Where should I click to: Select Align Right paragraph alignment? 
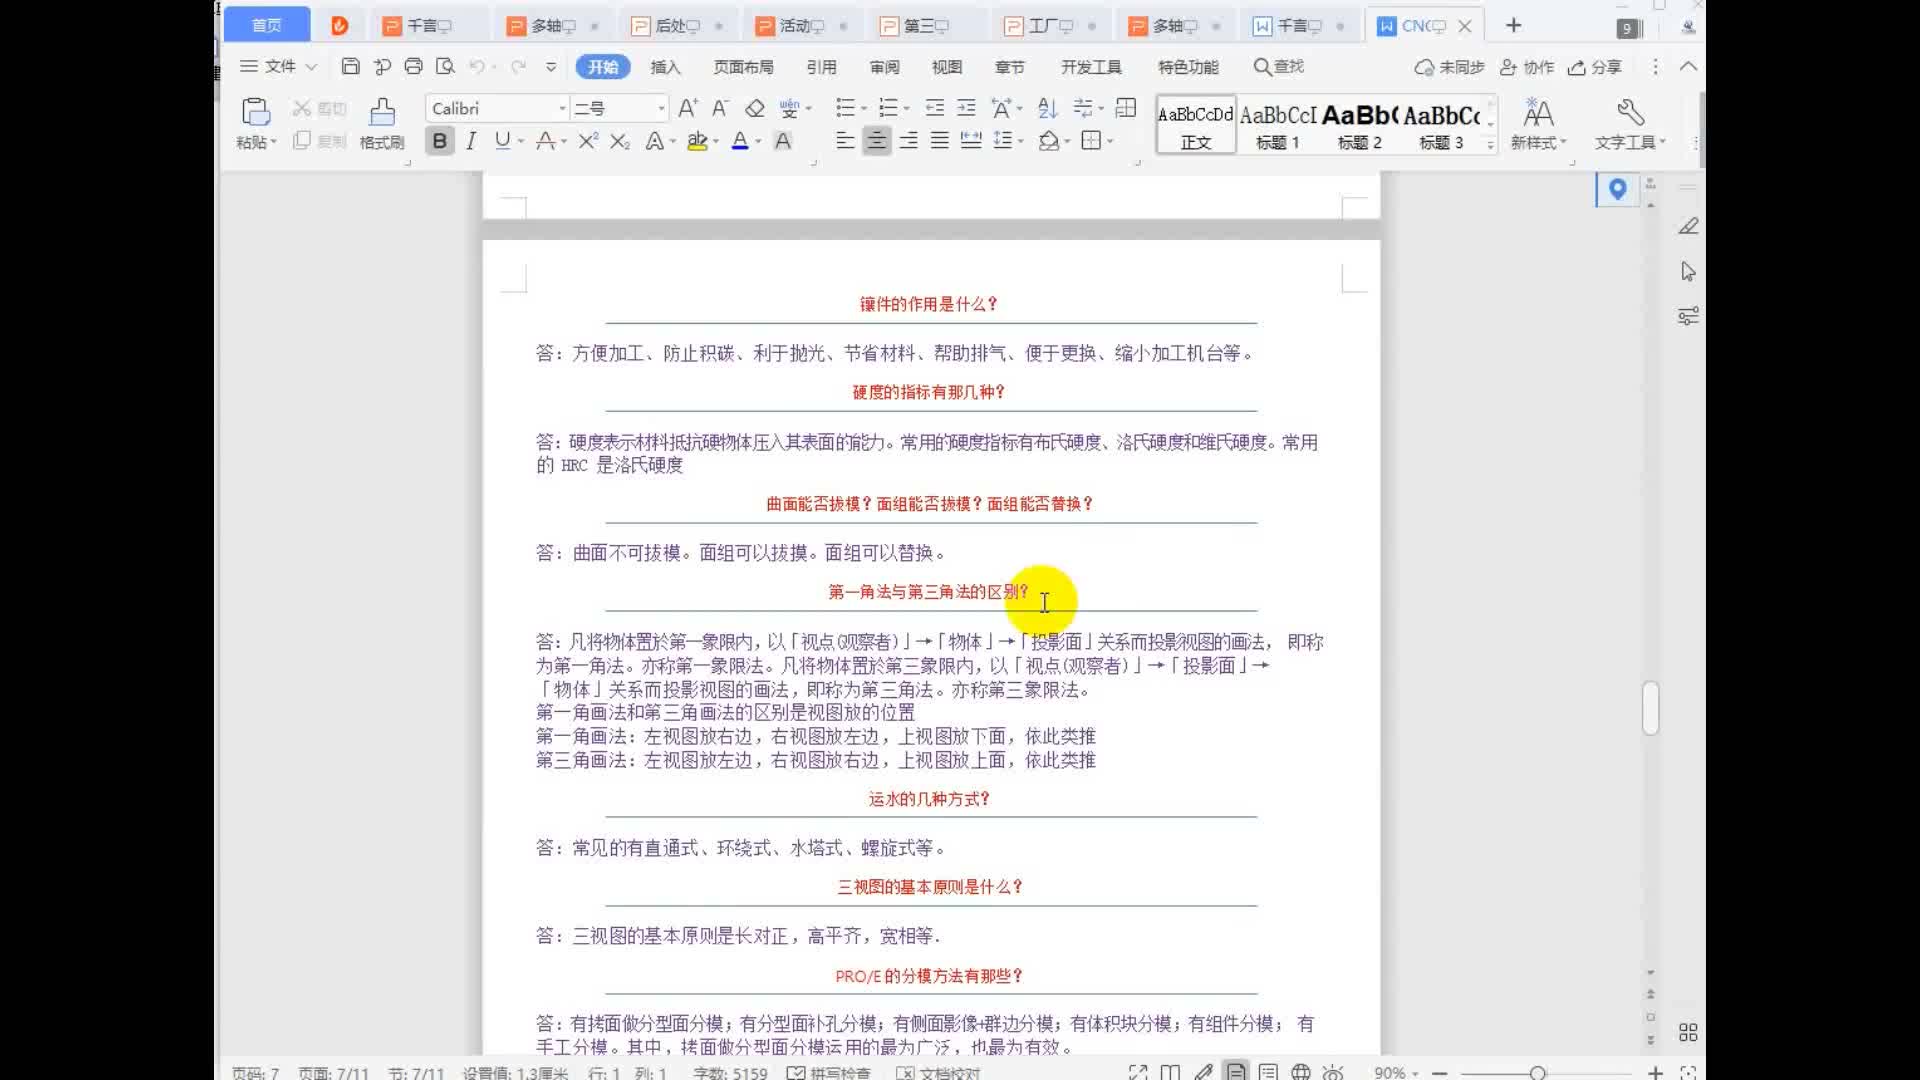click(x=908, y=141)
